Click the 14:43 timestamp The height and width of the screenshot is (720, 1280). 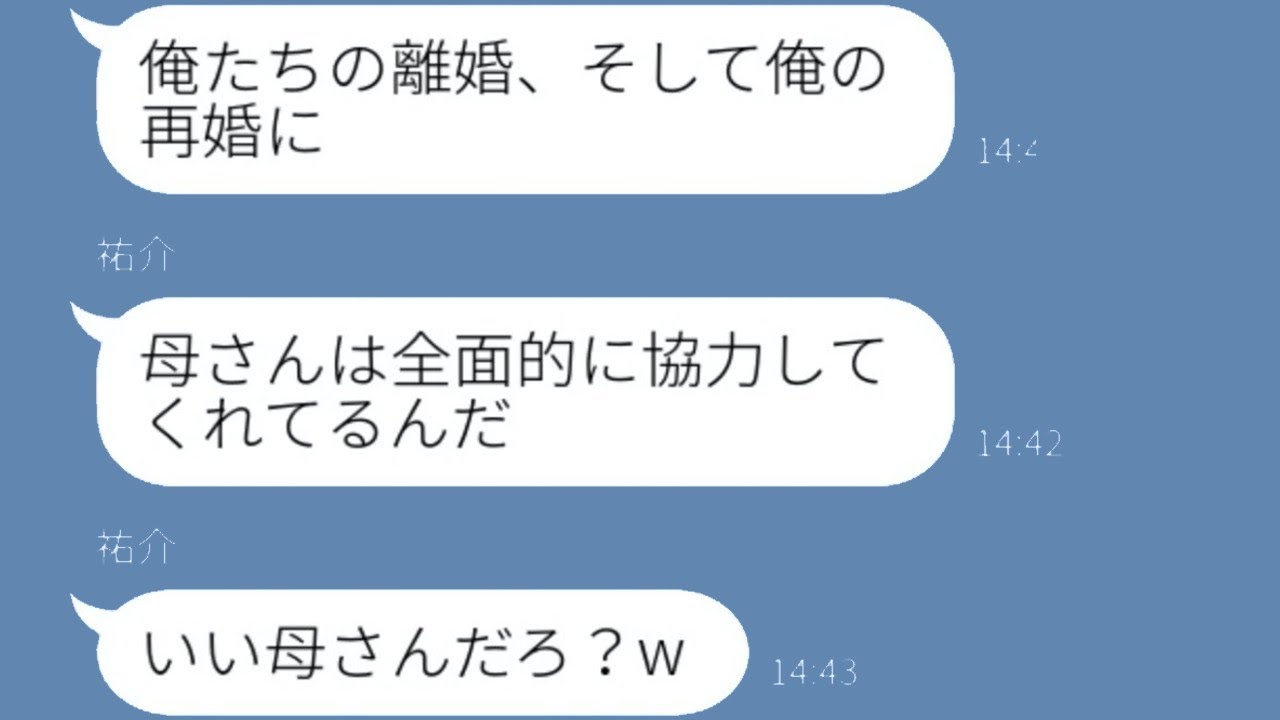click(814, 672)
